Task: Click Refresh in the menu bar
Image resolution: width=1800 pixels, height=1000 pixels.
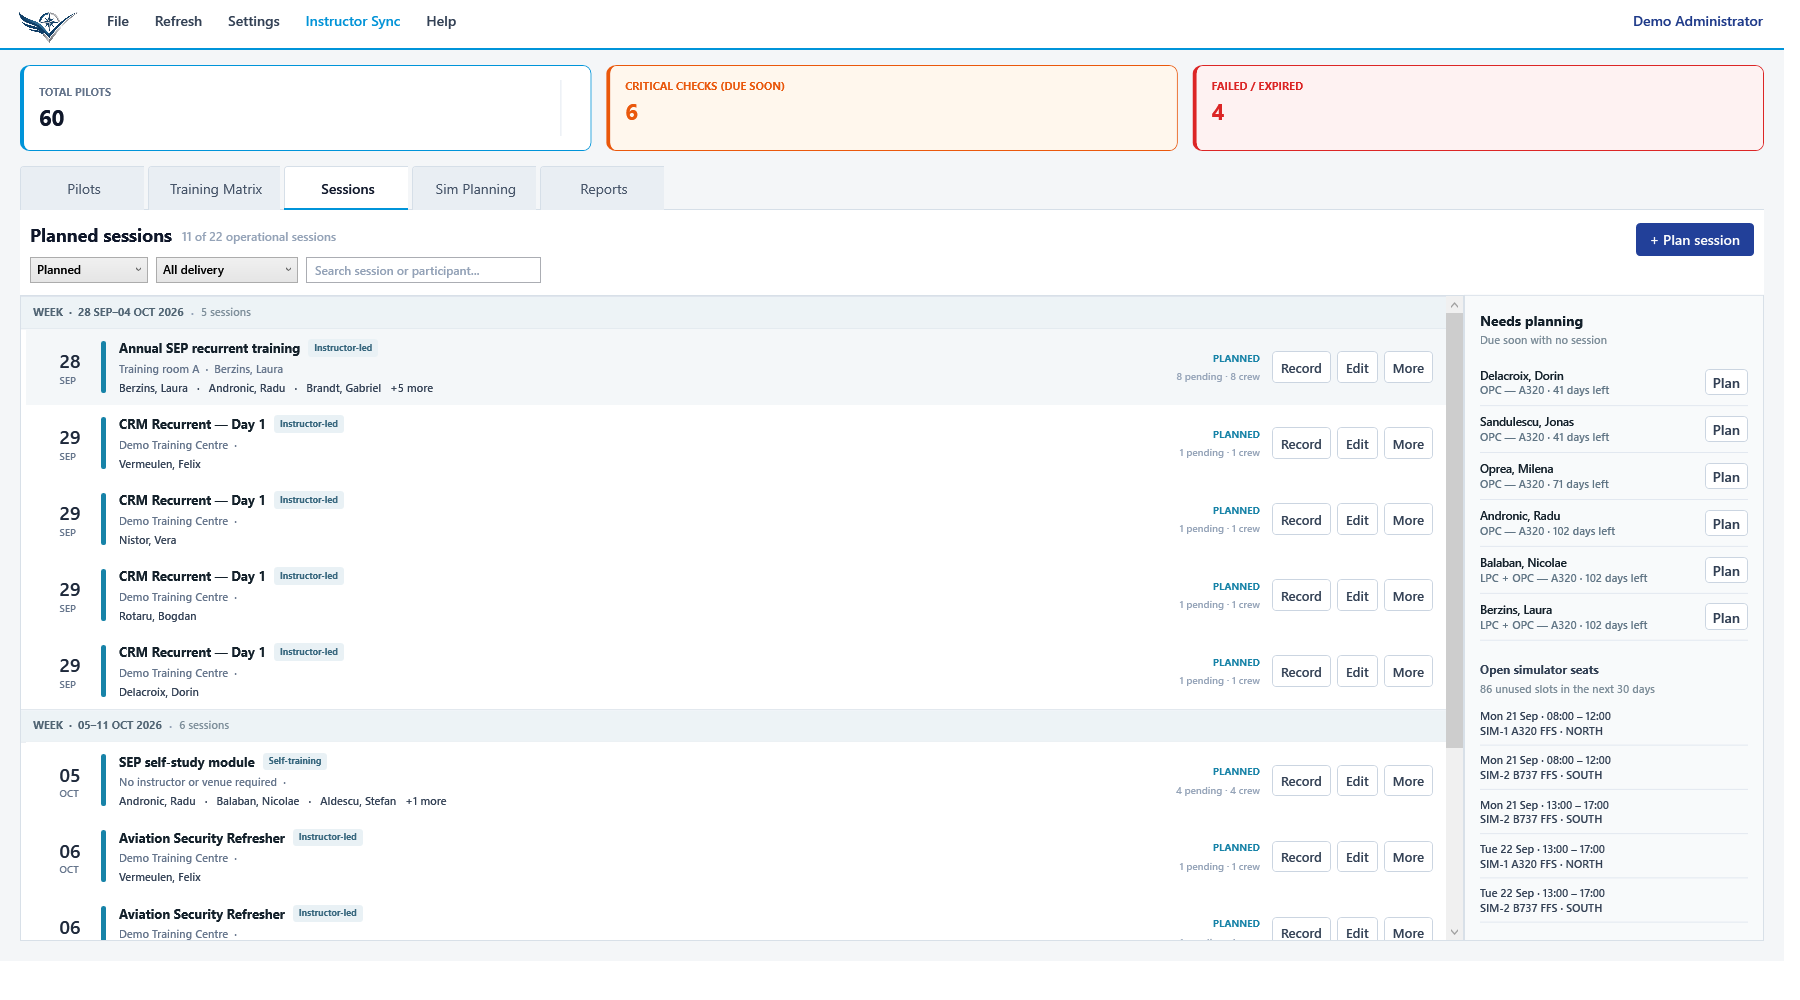Action: pyautogui.click(x=178, y=21)
